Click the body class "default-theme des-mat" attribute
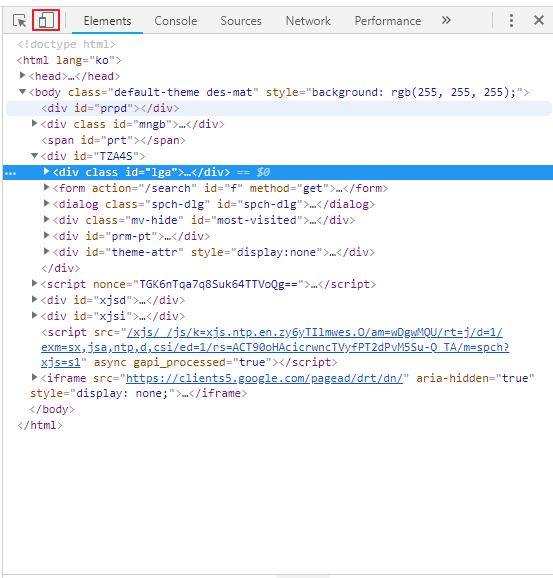 (163, 92)
